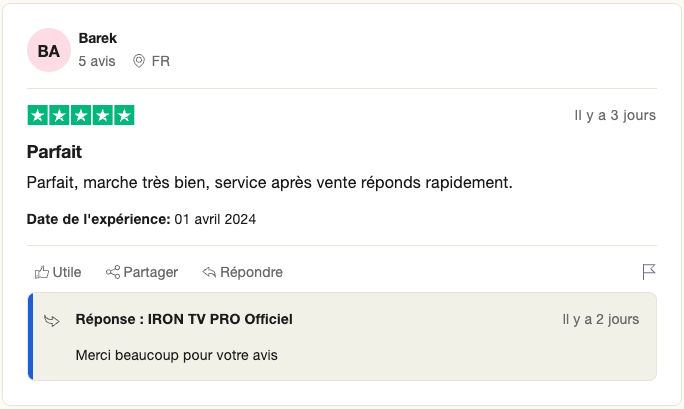Flag this review with flag icon
The height and width of the screenshot is (409, 684).
[649, 272]
